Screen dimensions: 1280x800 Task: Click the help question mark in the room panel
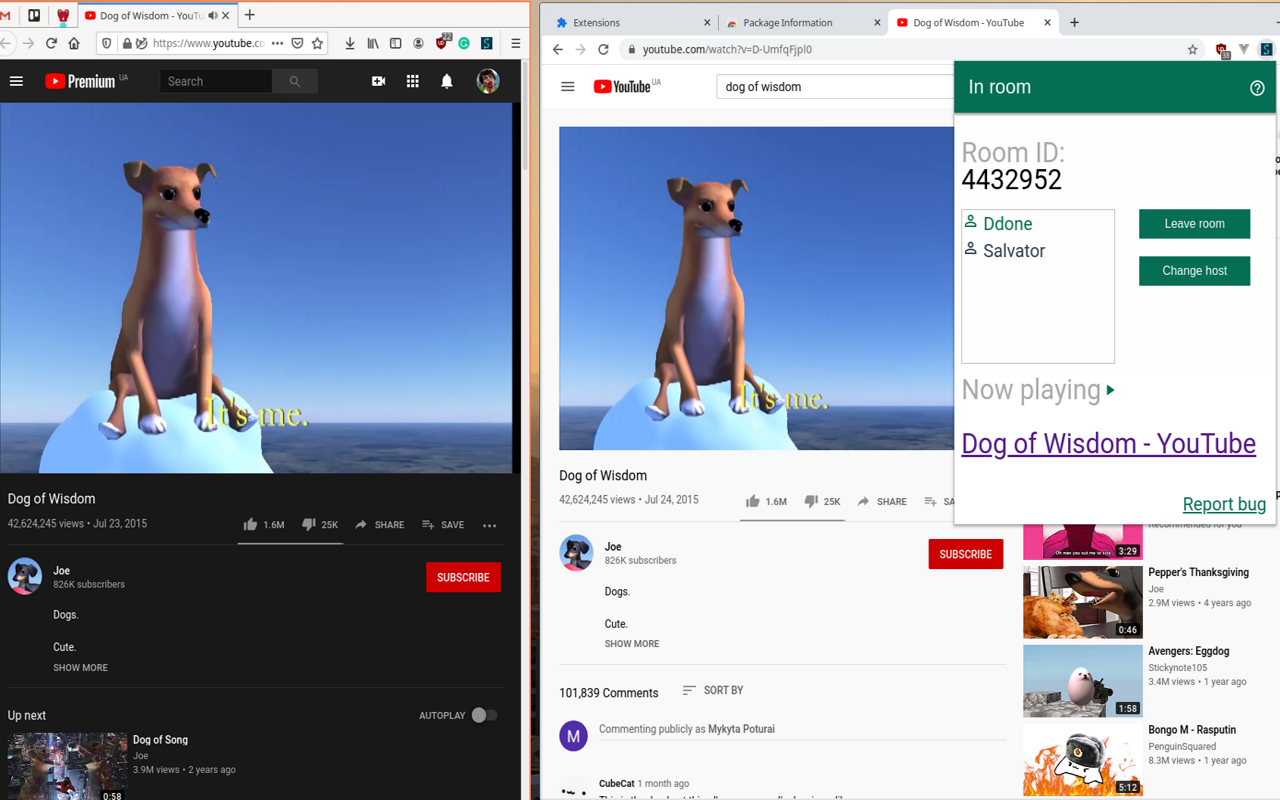(1257, 87)
